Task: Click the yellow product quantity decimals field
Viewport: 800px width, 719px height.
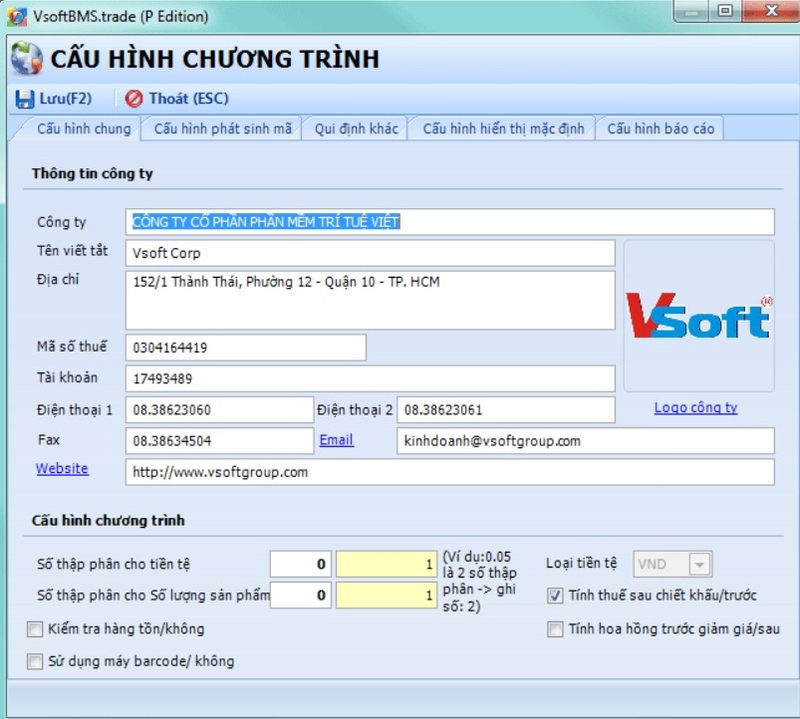Action: click(386, 595)
